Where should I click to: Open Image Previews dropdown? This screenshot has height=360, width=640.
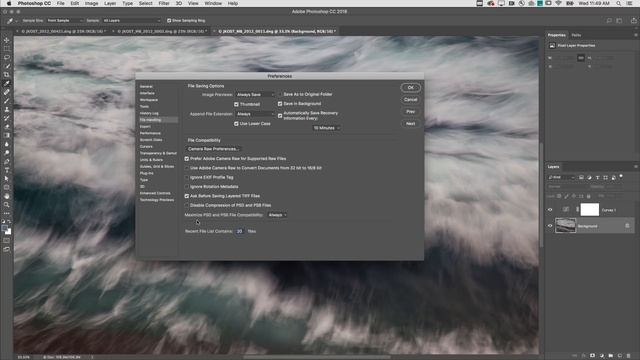[255, 94]
